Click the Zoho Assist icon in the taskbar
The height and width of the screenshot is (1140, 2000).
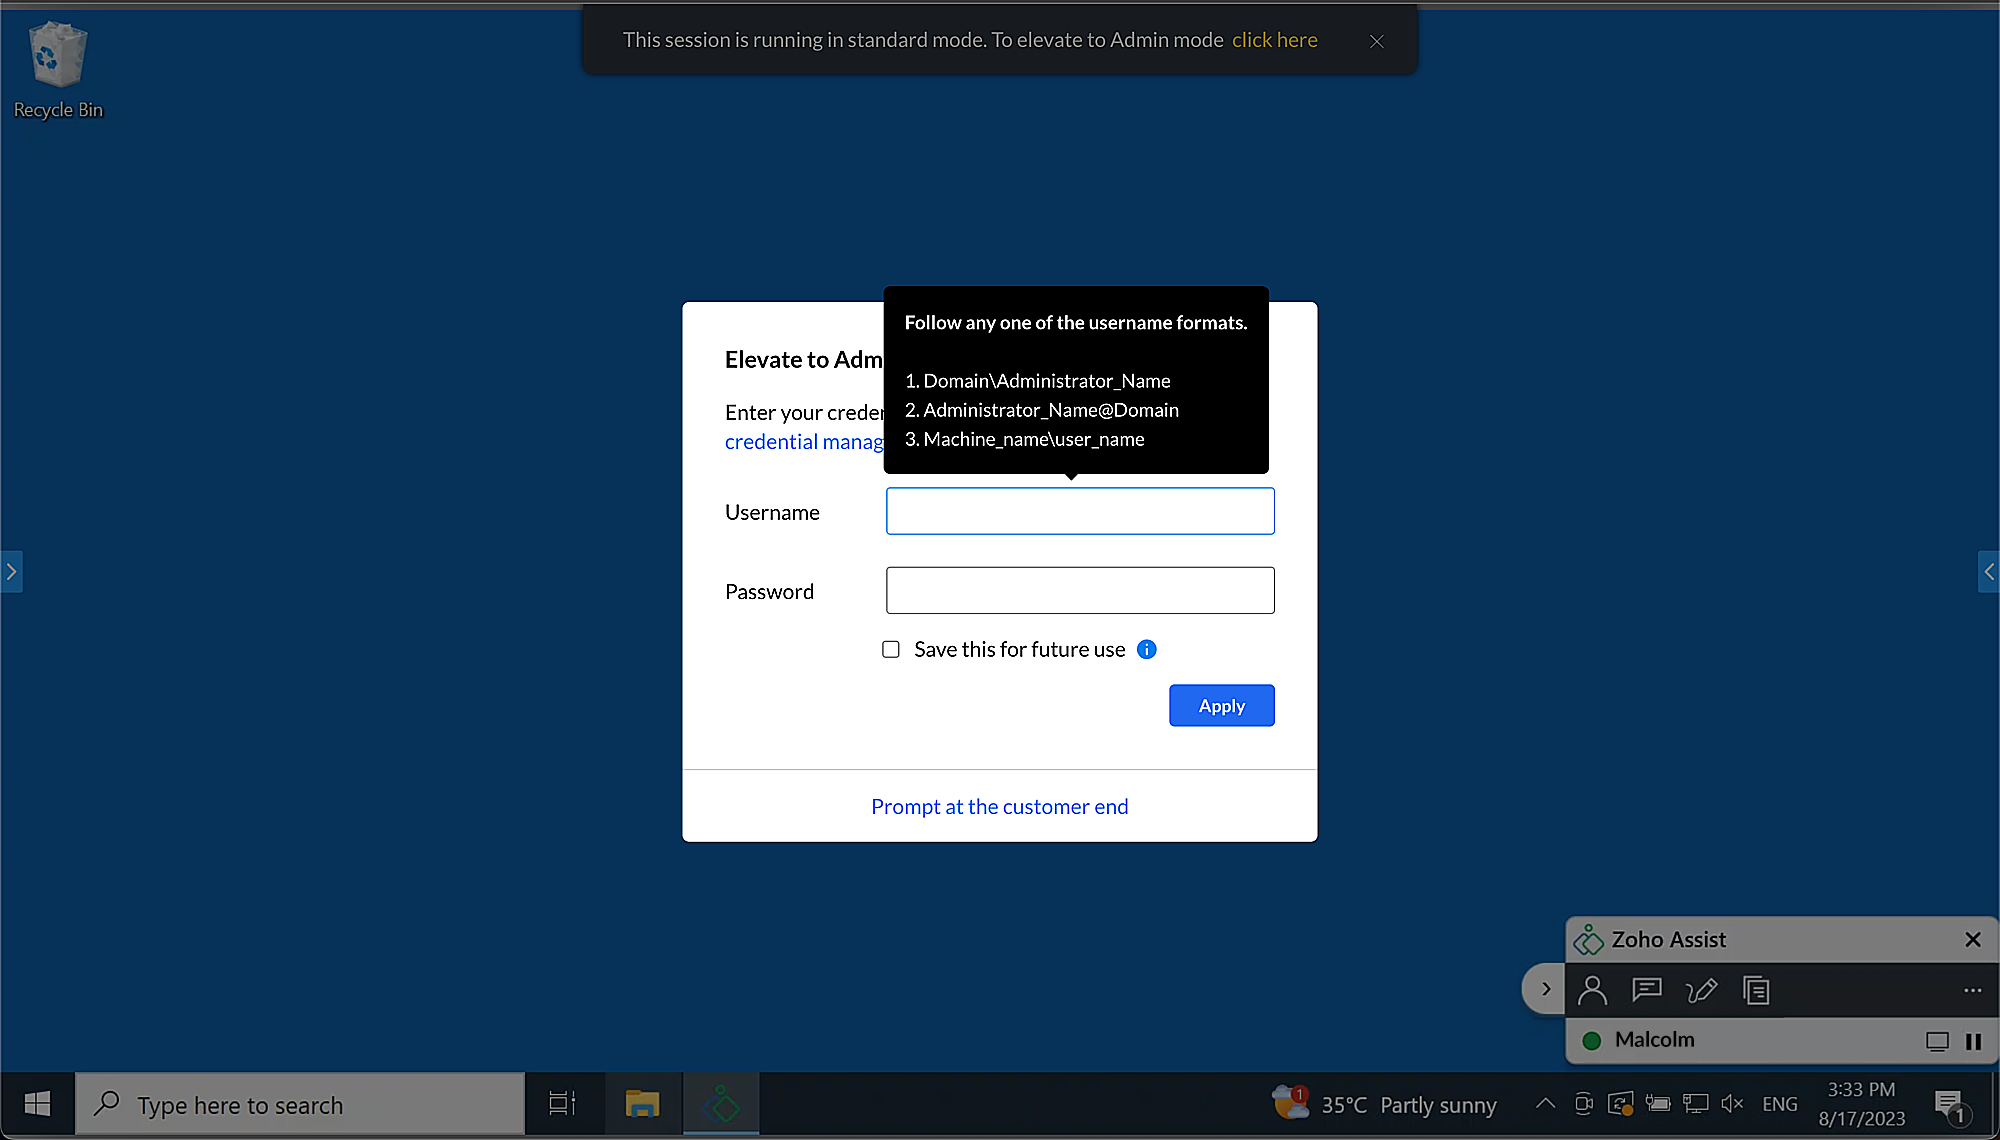721,1103
